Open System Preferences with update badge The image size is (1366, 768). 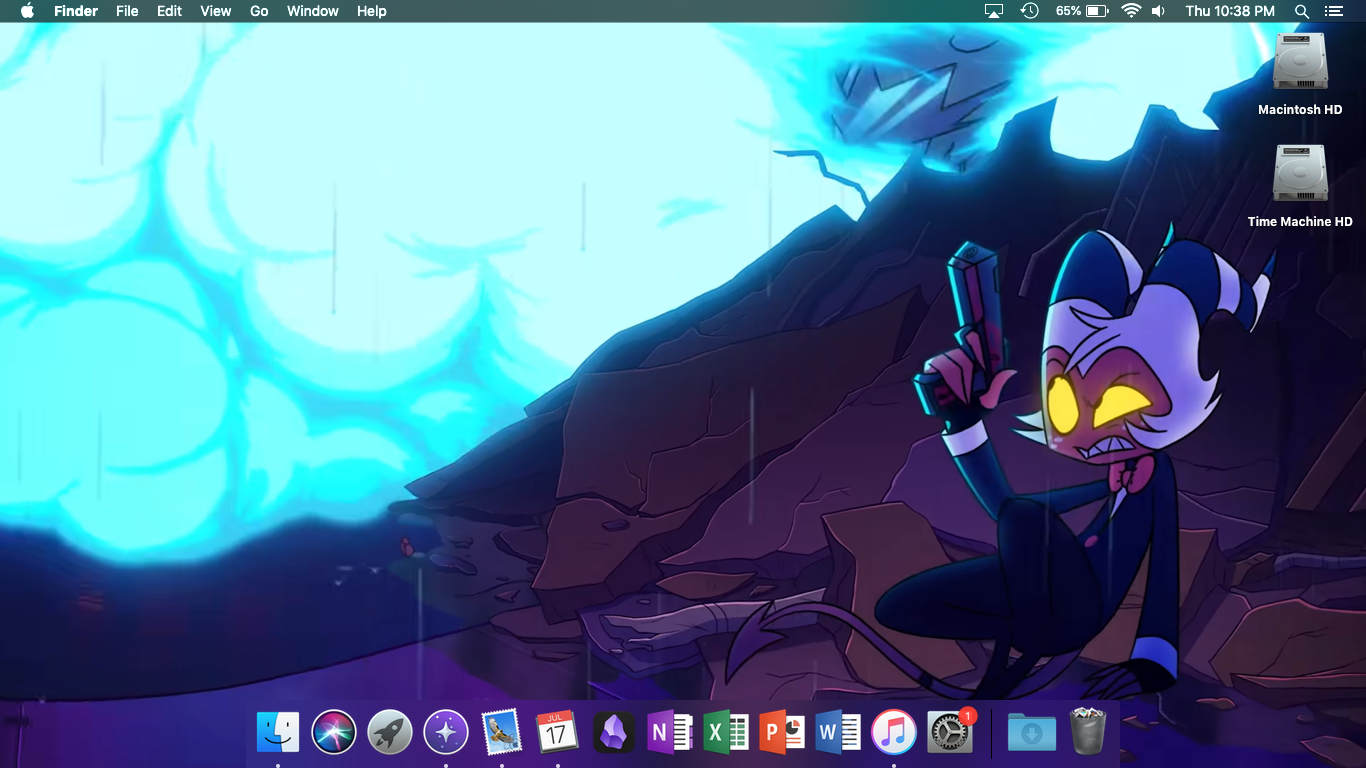950,733
